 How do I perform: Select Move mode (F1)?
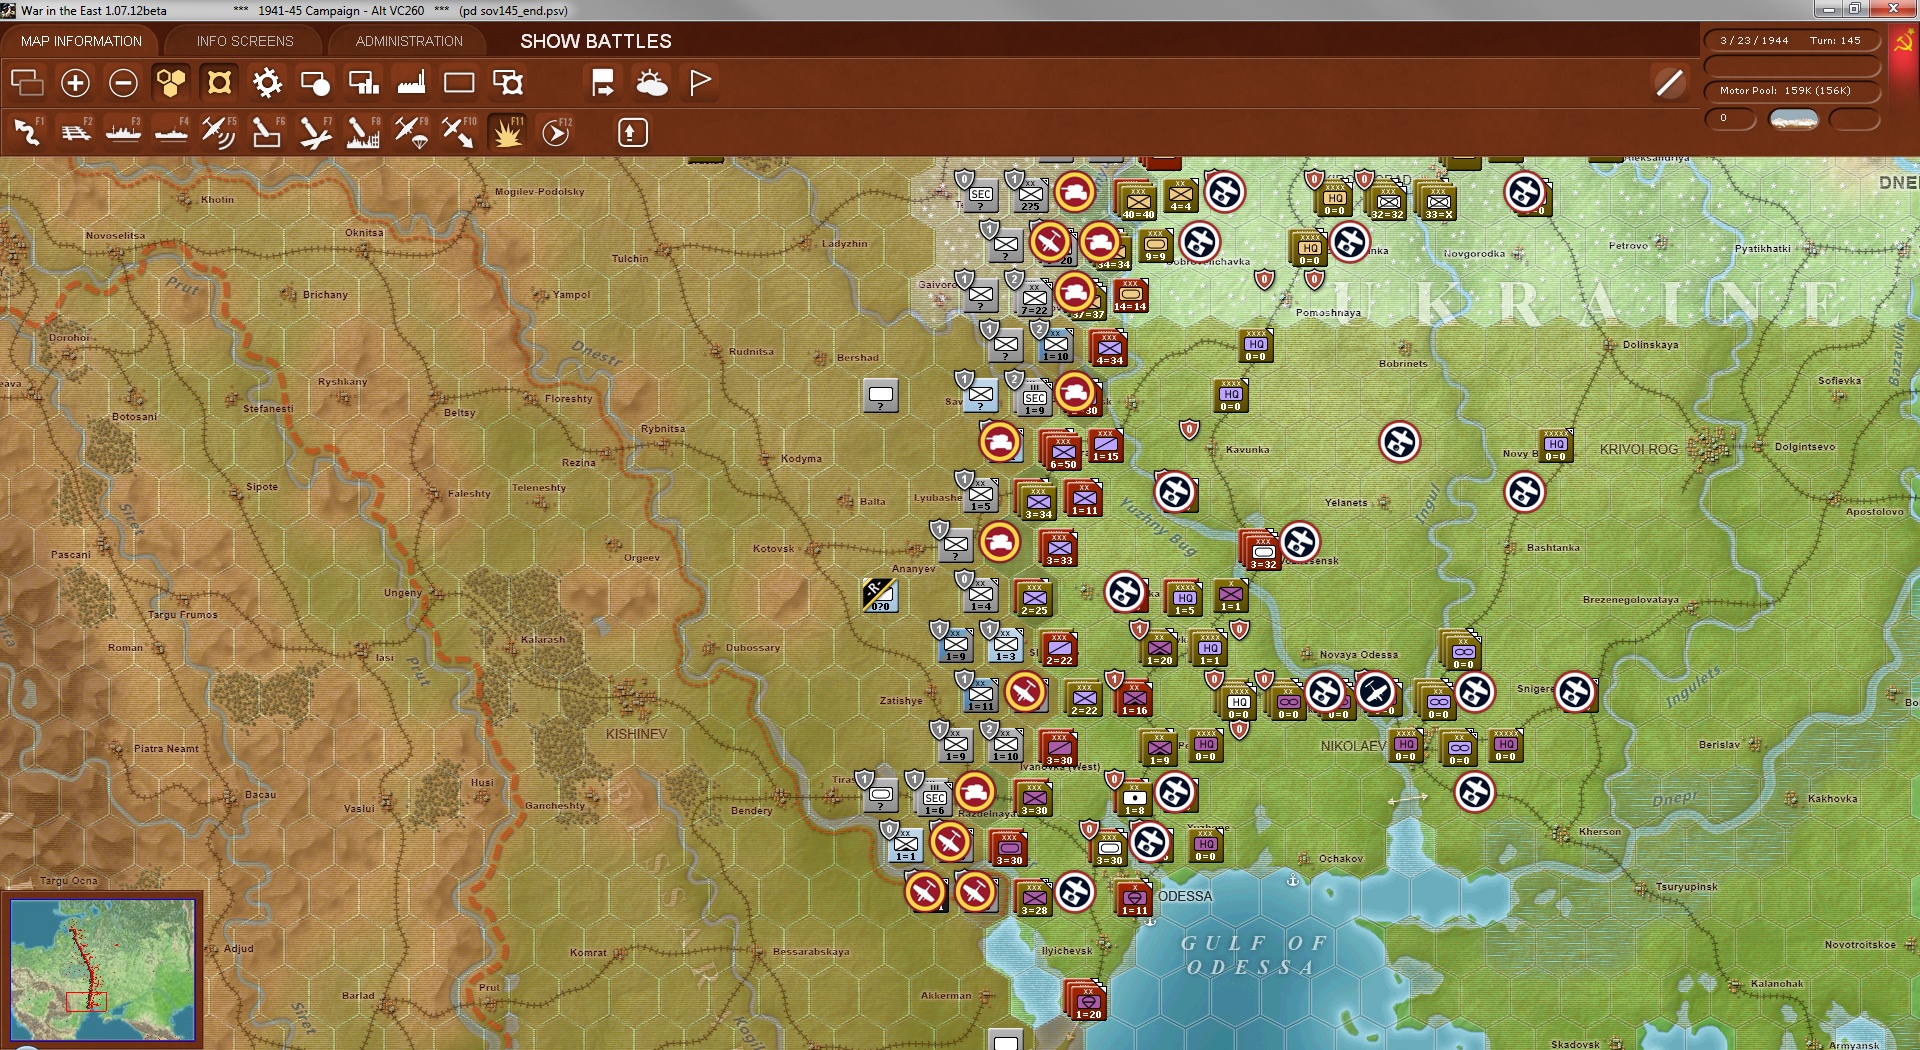tap(28, 132)
